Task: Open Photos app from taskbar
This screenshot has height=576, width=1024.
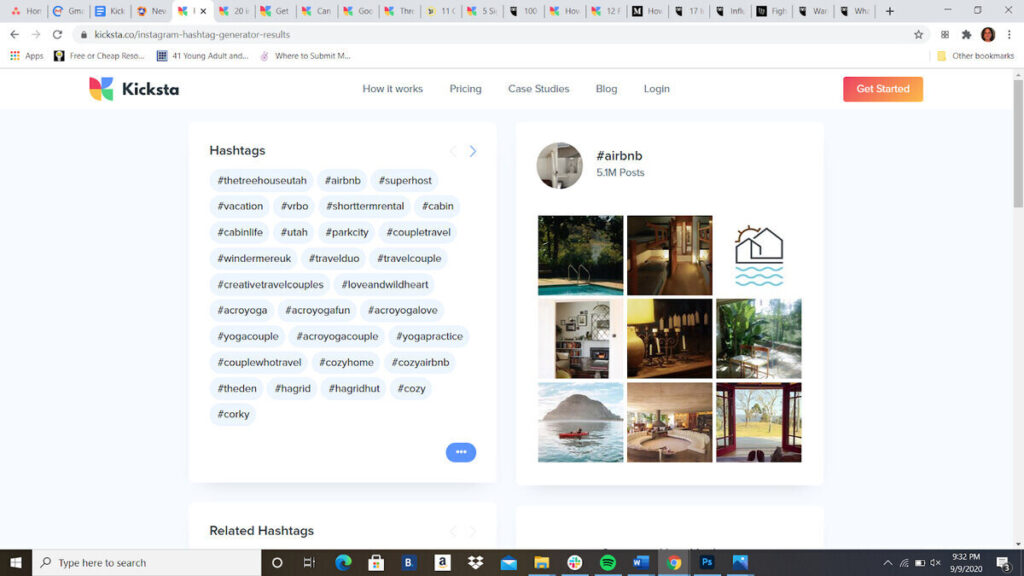Action: (x=740, y=562)
